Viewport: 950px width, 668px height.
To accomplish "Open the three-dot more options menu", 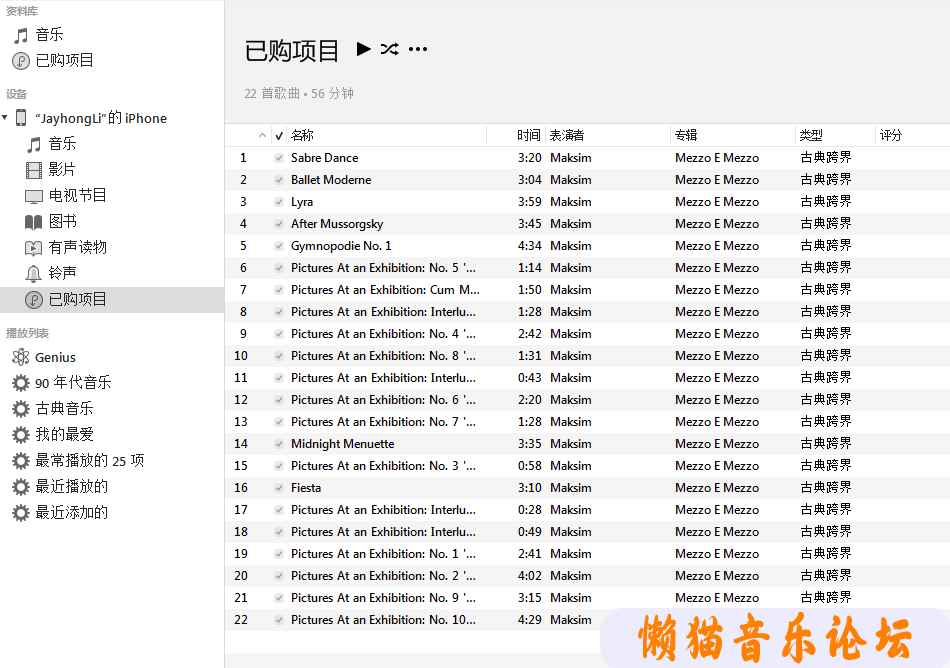I will [x=418, y=49].
